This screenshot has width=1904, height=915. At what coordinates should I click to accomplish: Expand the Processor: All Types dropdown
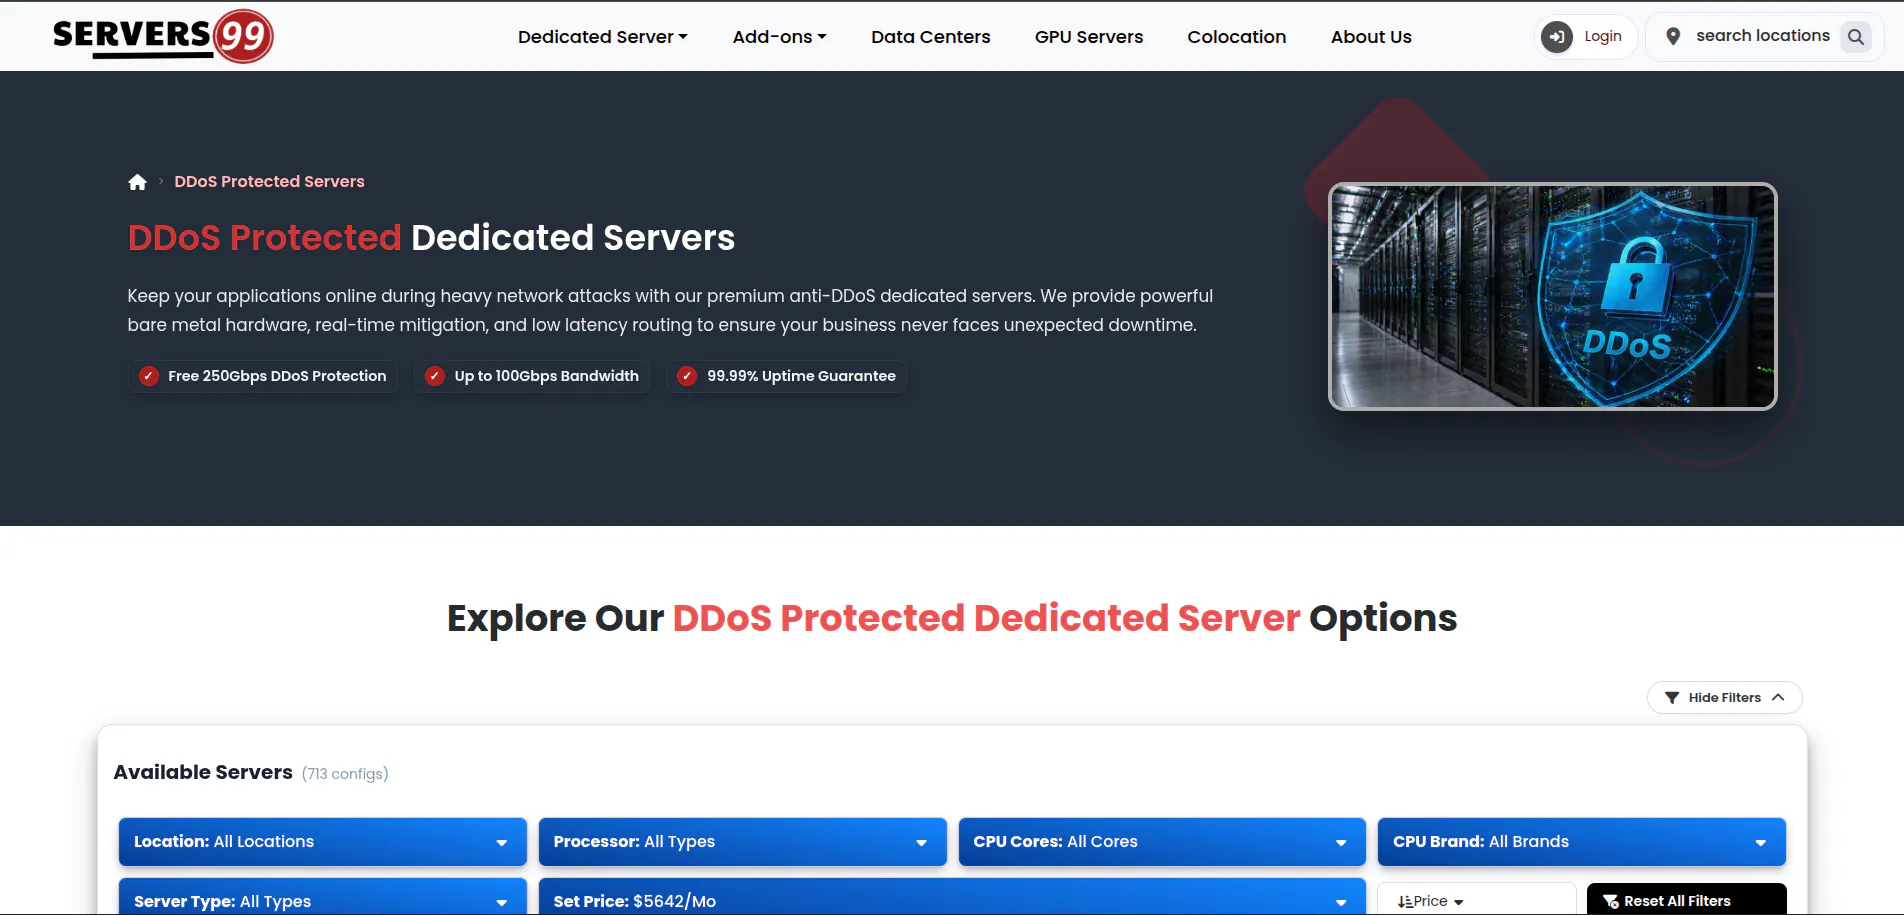[742, 842]
